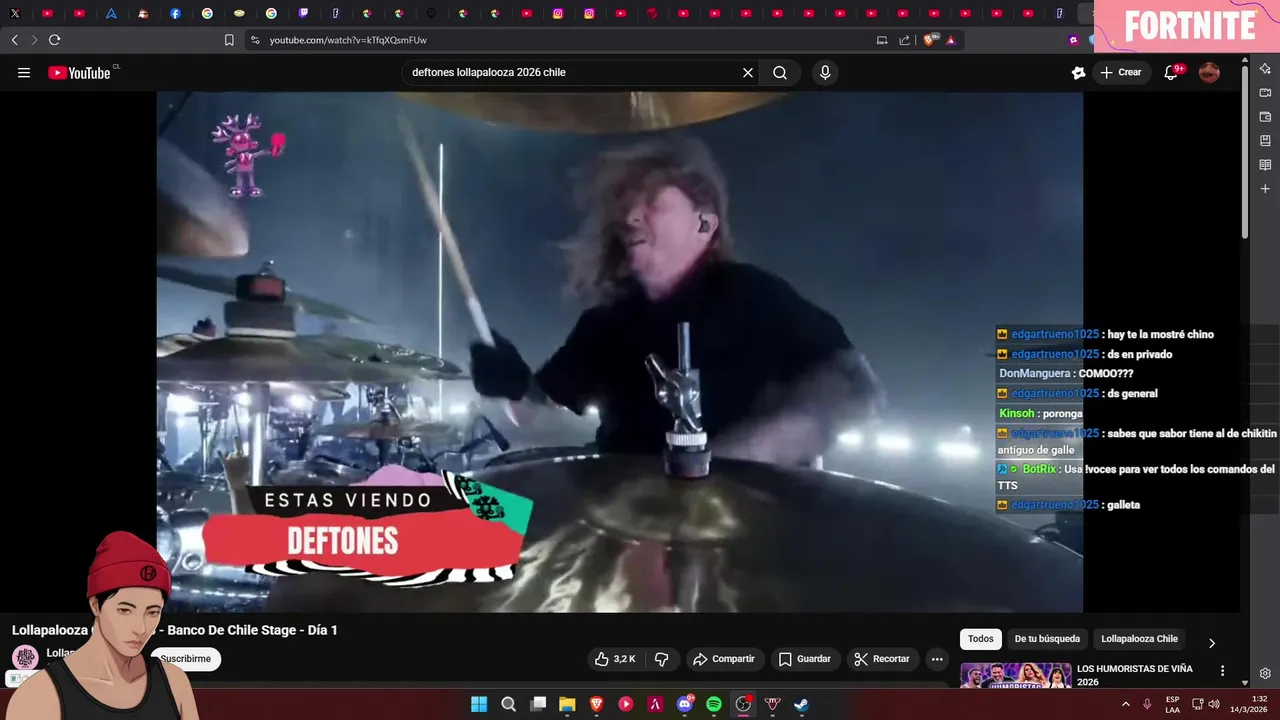Clip video with Recortar button
Viewport: 1280px width, 720px height.
coord(882,659)
